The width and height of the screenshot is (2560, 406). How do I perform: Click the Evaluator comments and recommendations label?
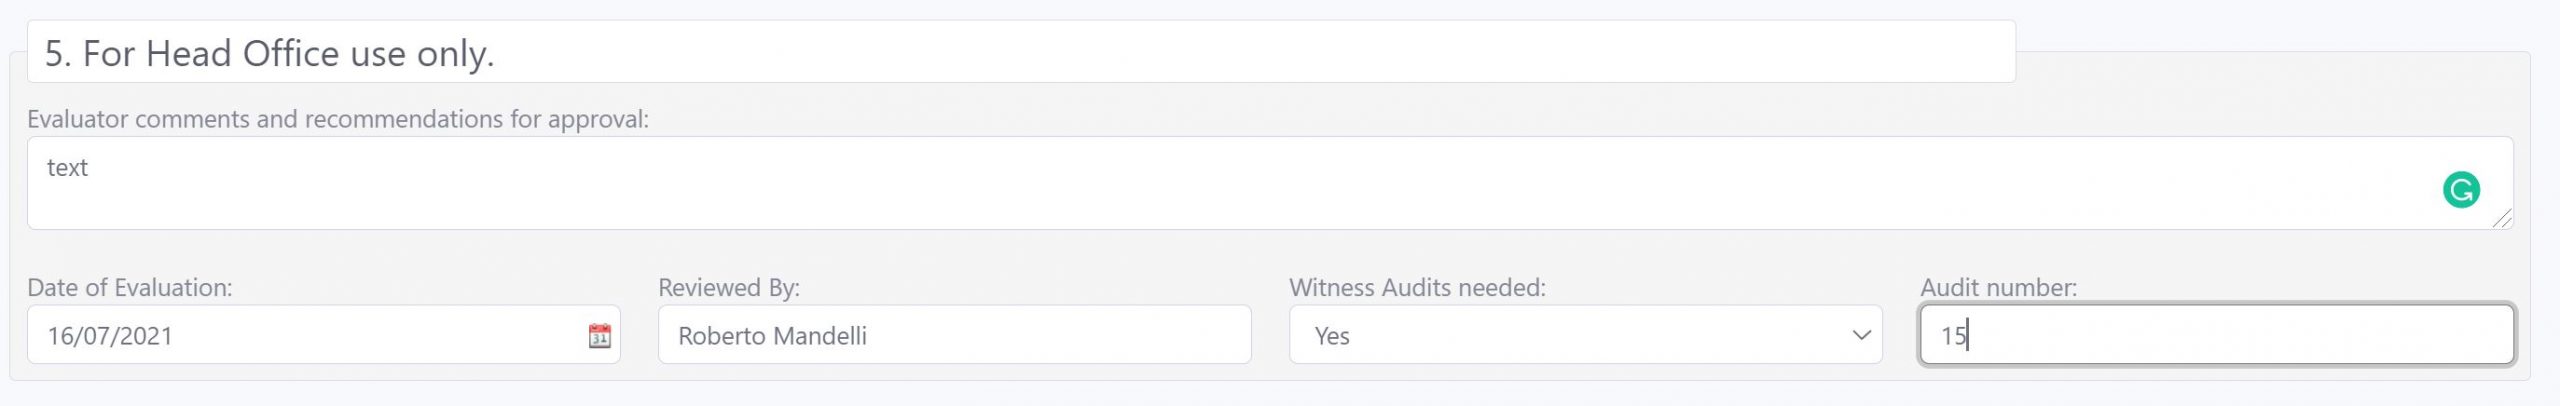point(338,119)
